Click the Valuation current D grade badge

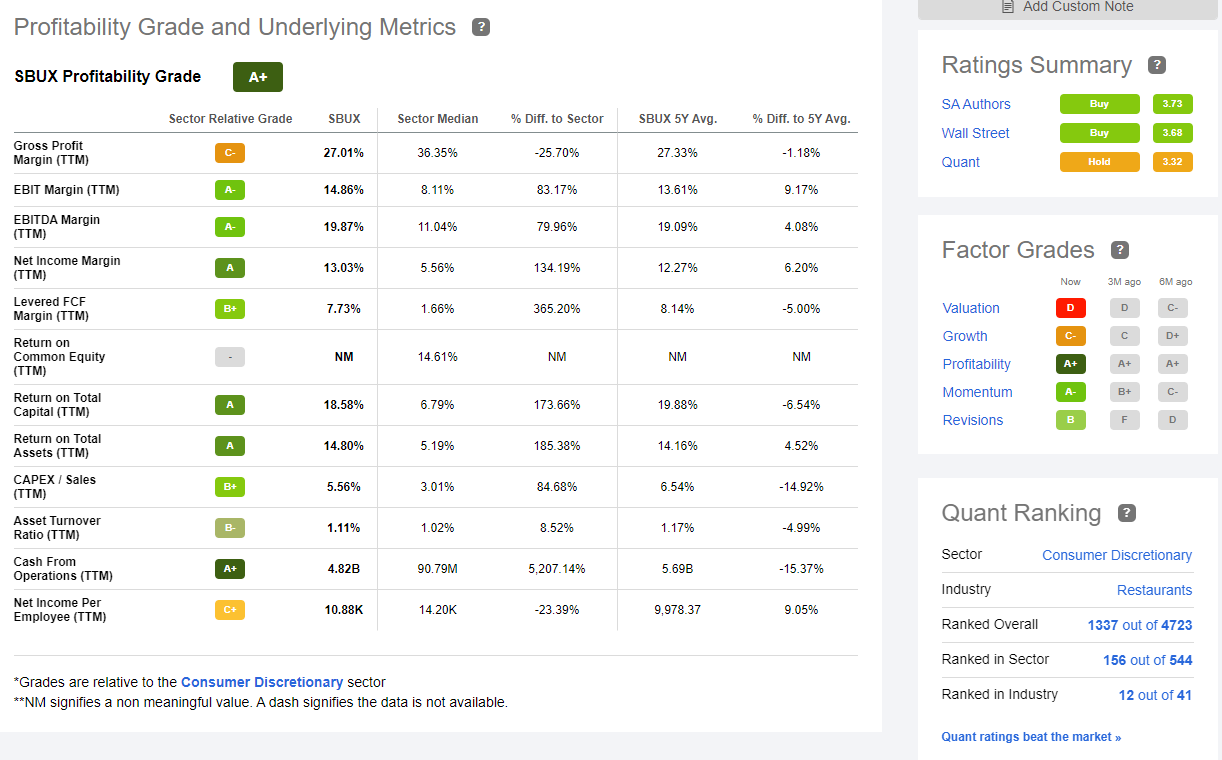click(x=1070, y=308)
